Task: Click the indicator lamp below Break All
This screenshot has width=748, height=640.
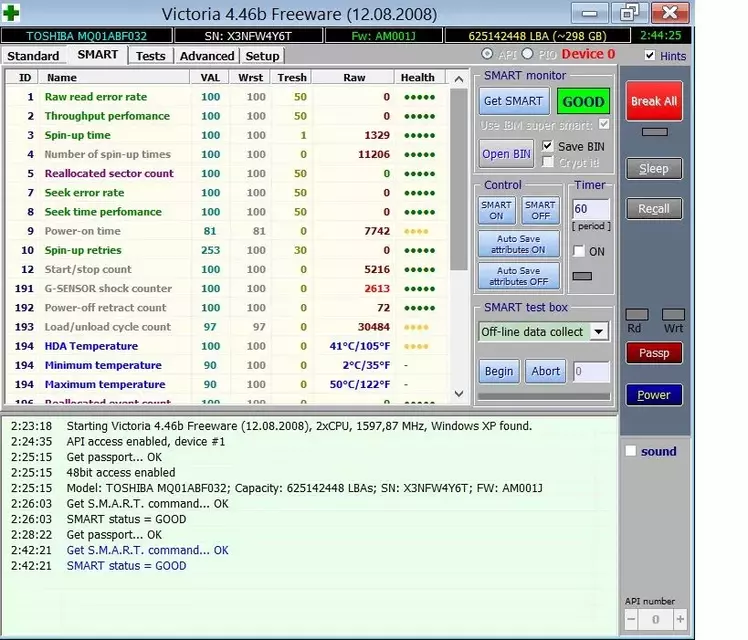Action: 654,132
